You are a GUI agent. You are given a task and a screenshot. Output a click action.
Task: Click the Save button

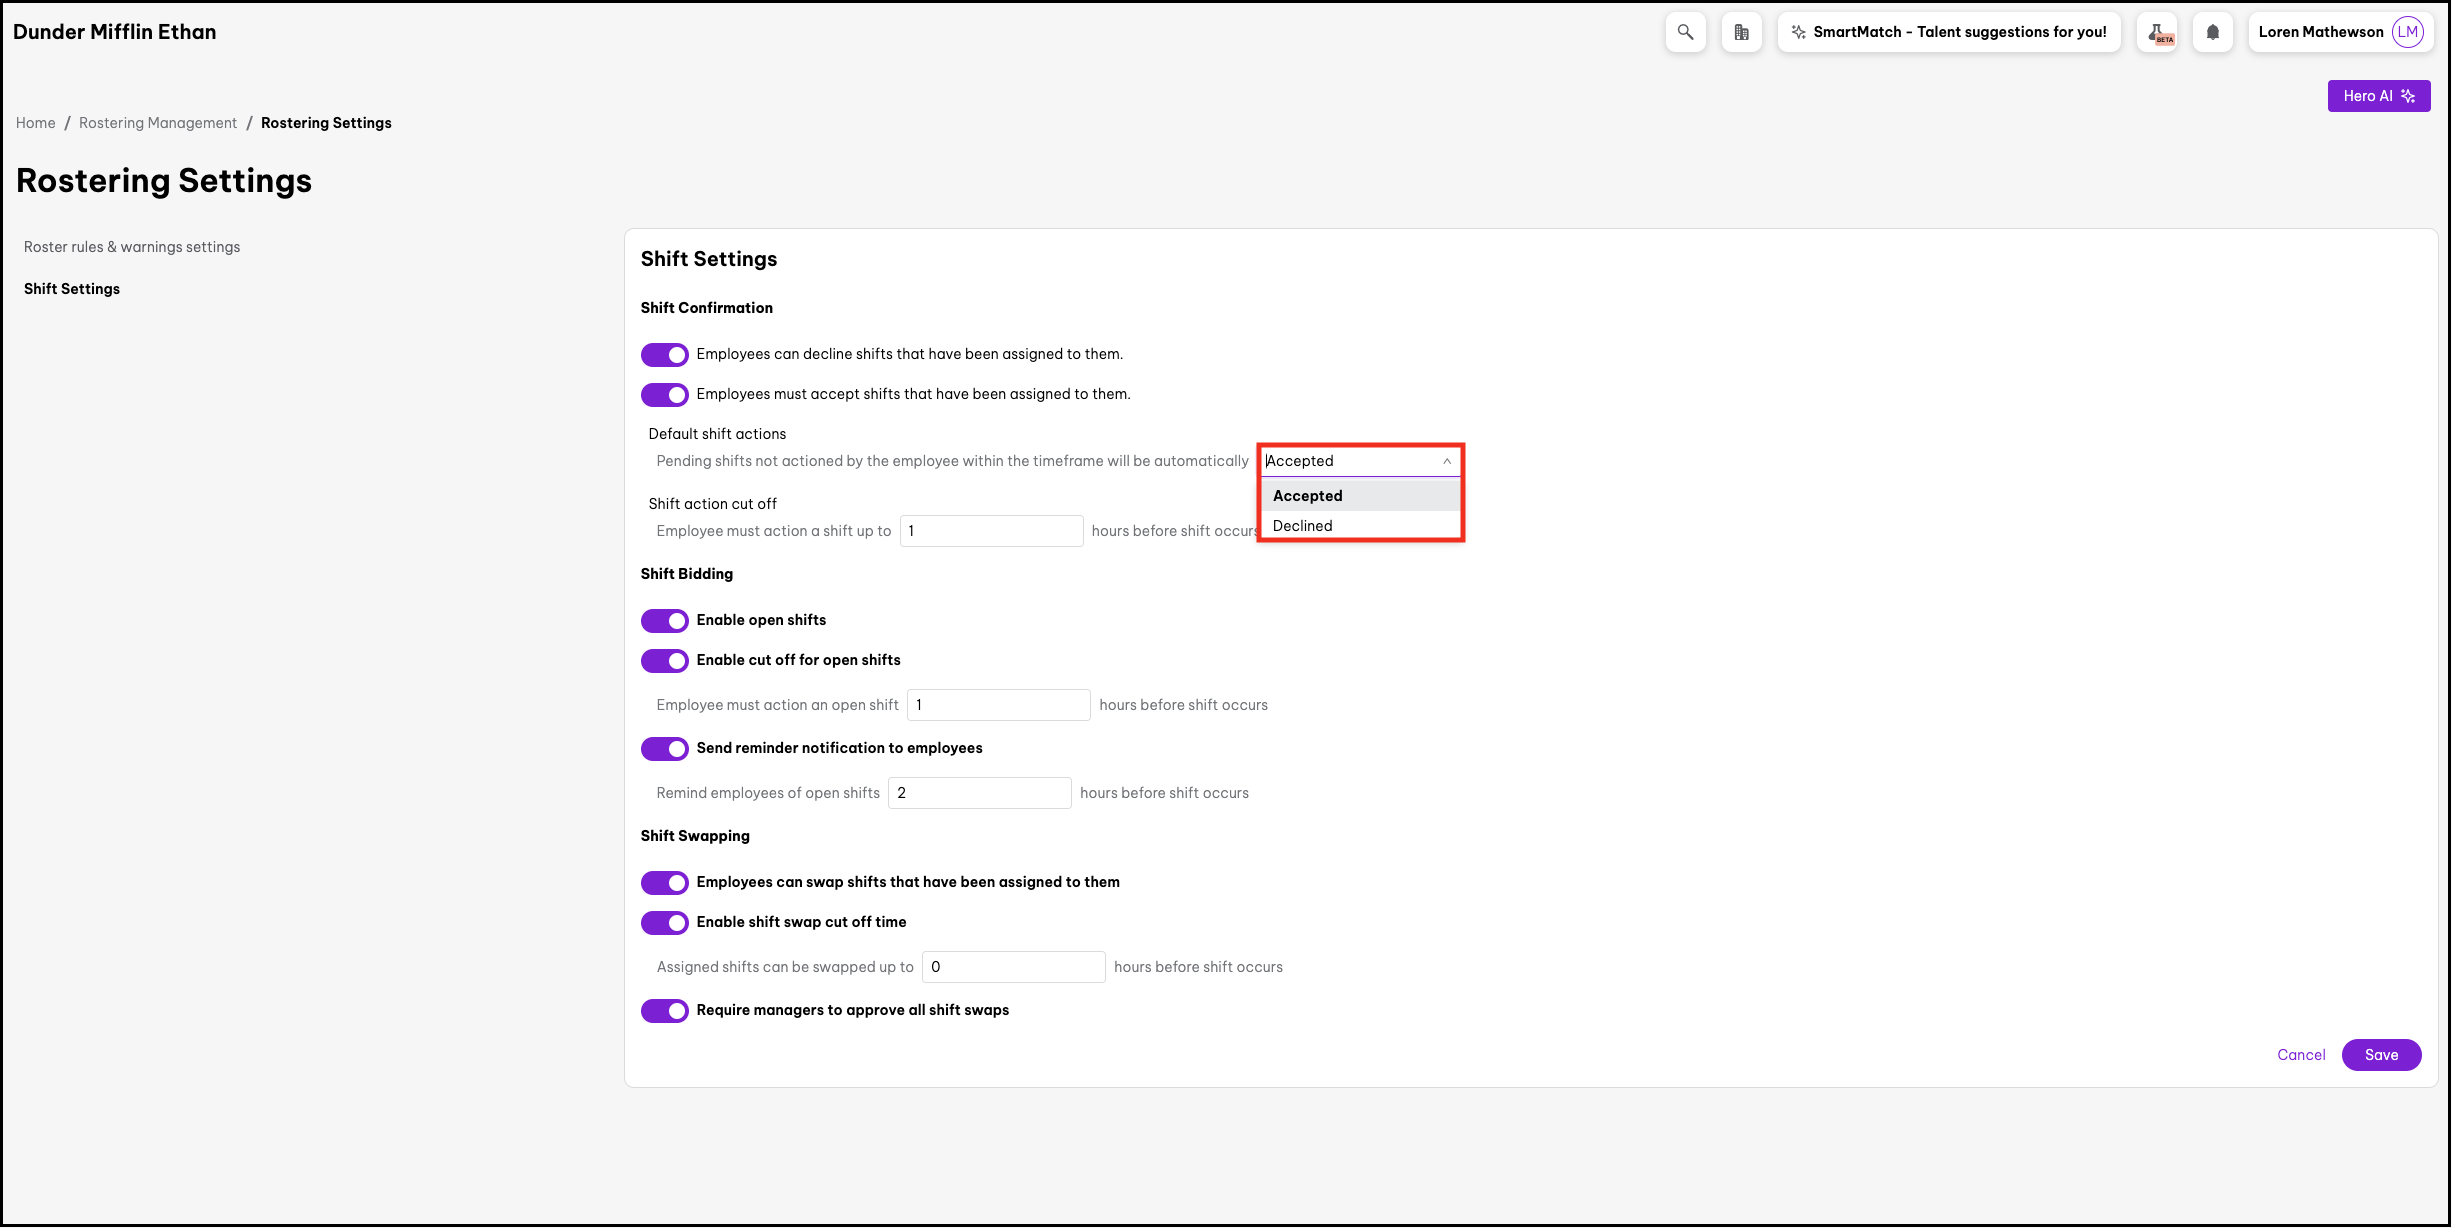tap(2381, 1055)
